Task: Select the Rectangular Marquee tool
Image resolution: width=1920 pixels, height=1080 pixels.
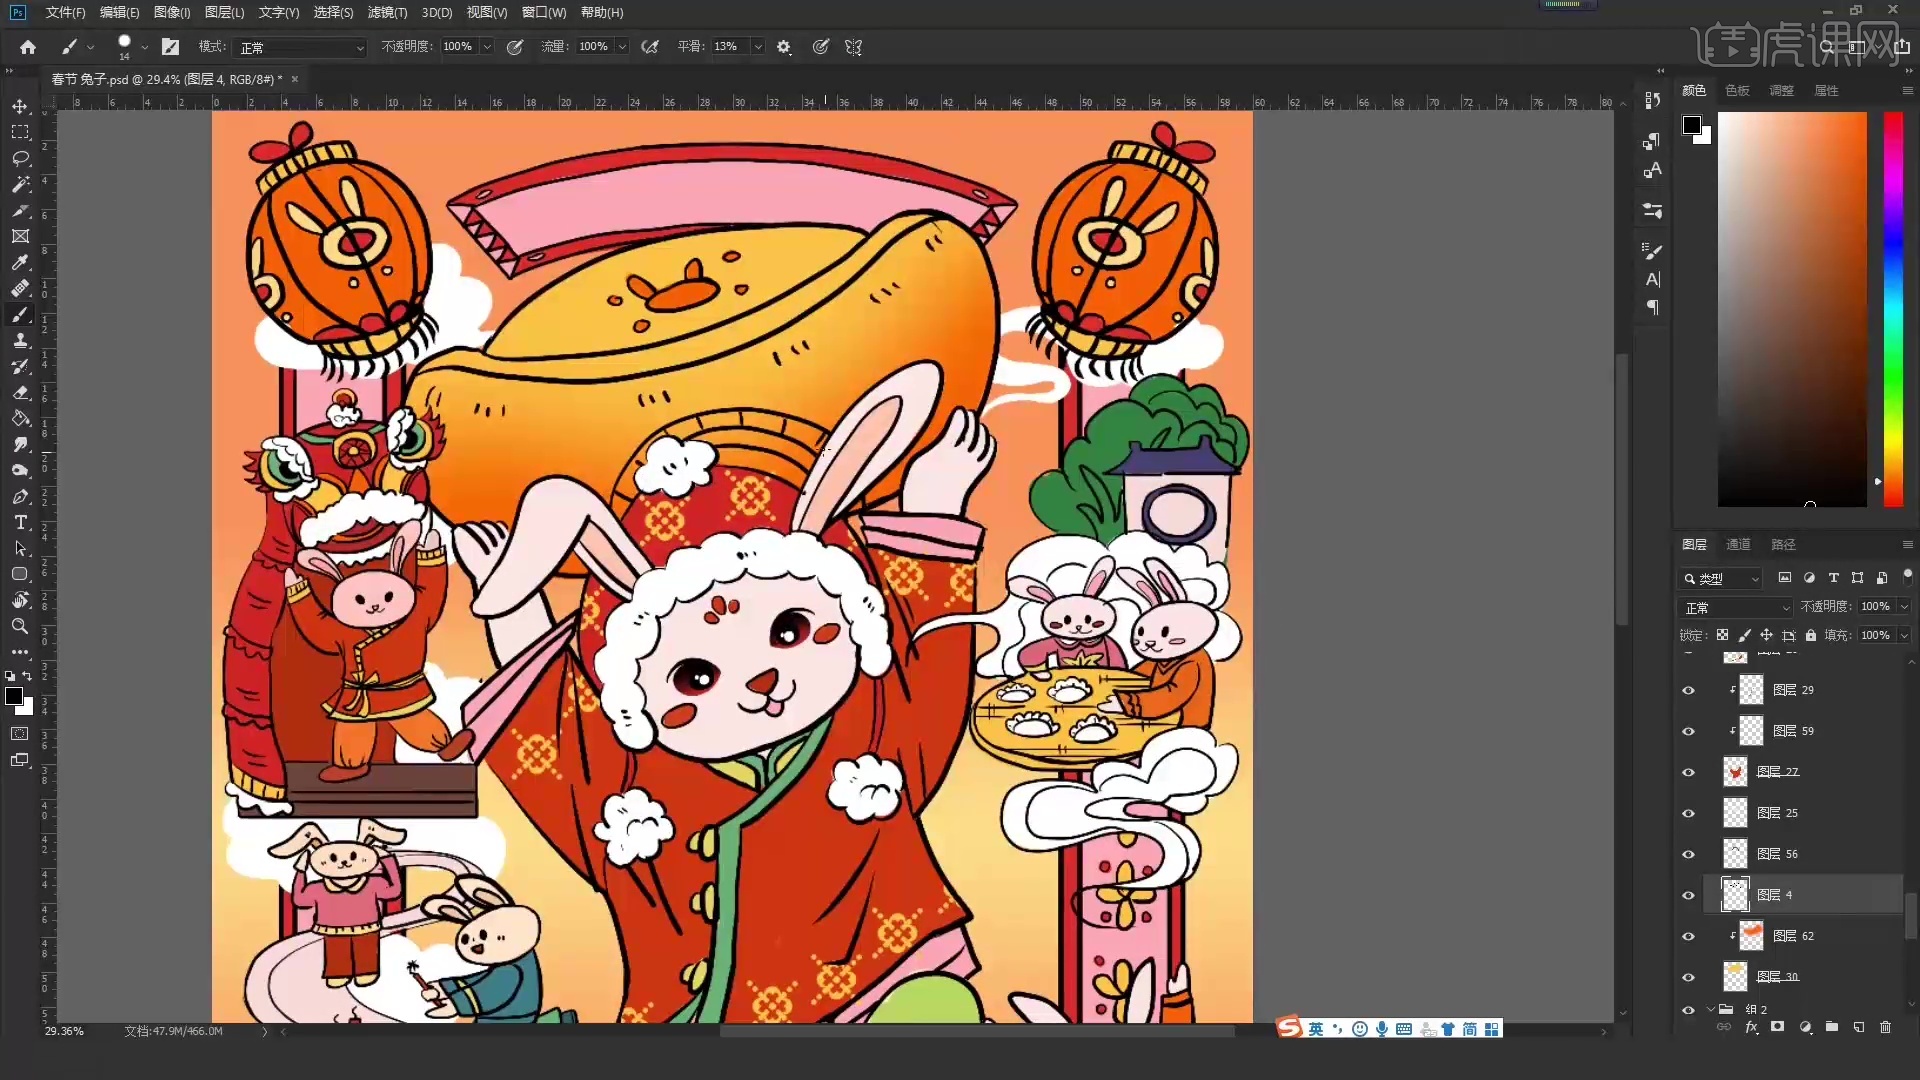Action: (20, 132)
